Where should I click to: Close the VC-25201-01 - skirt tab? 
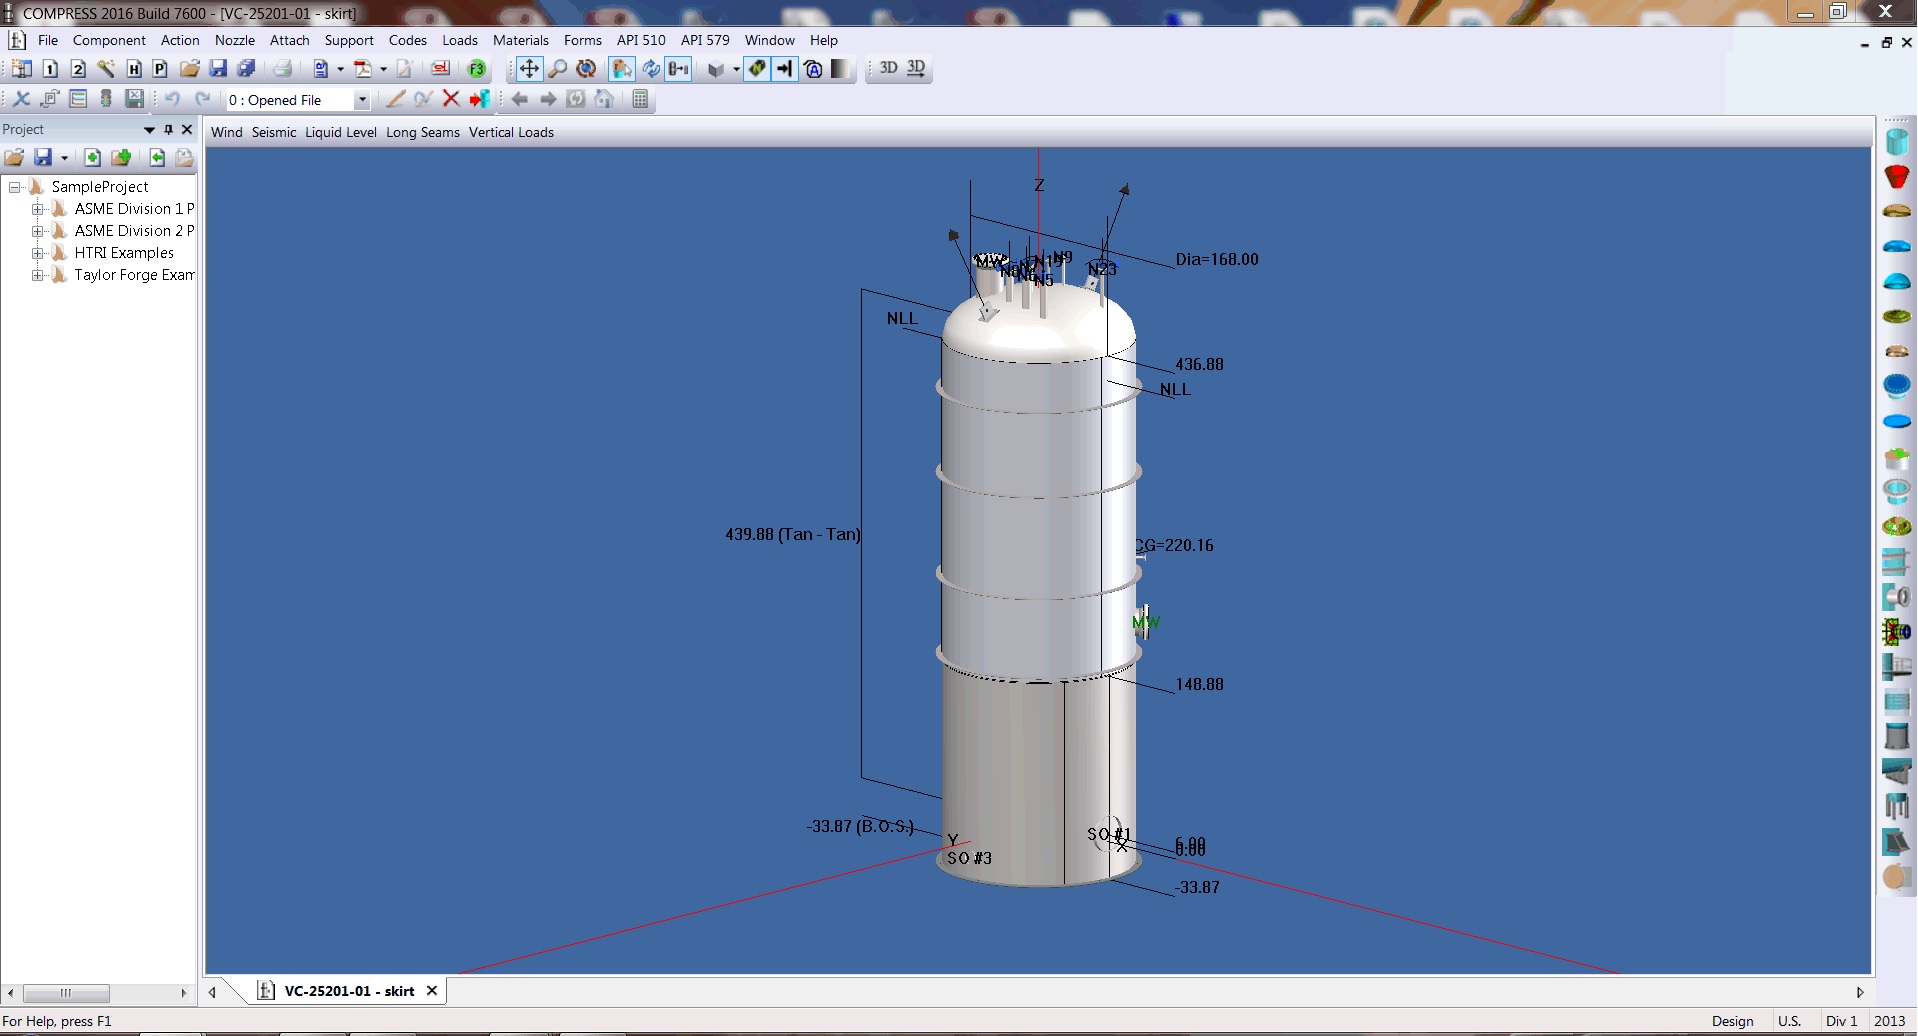coord(432,991)
